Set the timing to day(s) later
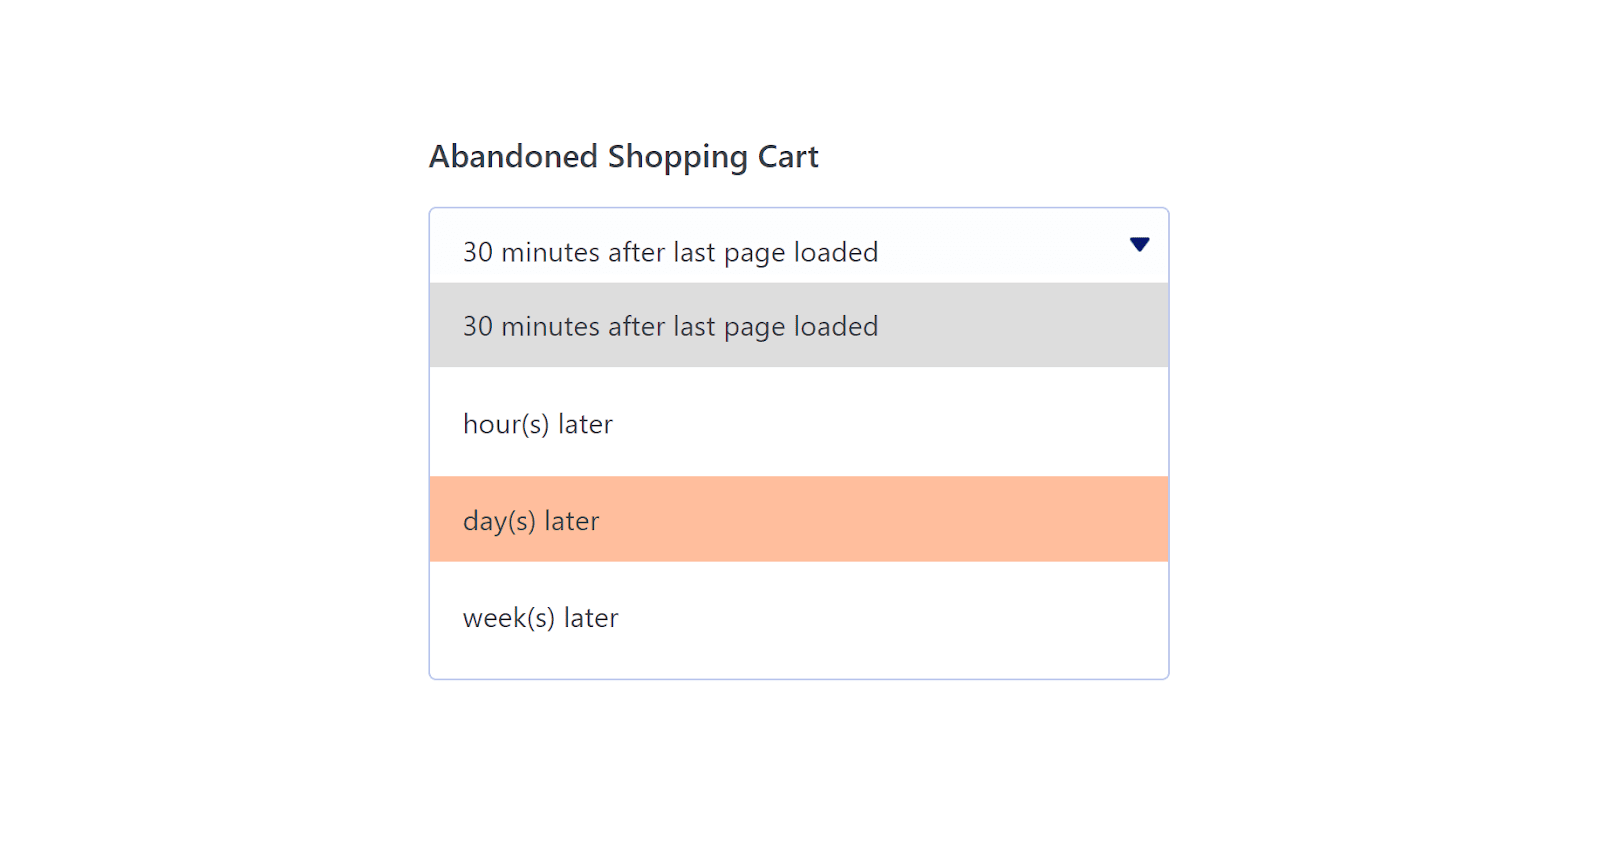Image resolution: width=1600 pixels, height=853 pixels. point(799,519)
